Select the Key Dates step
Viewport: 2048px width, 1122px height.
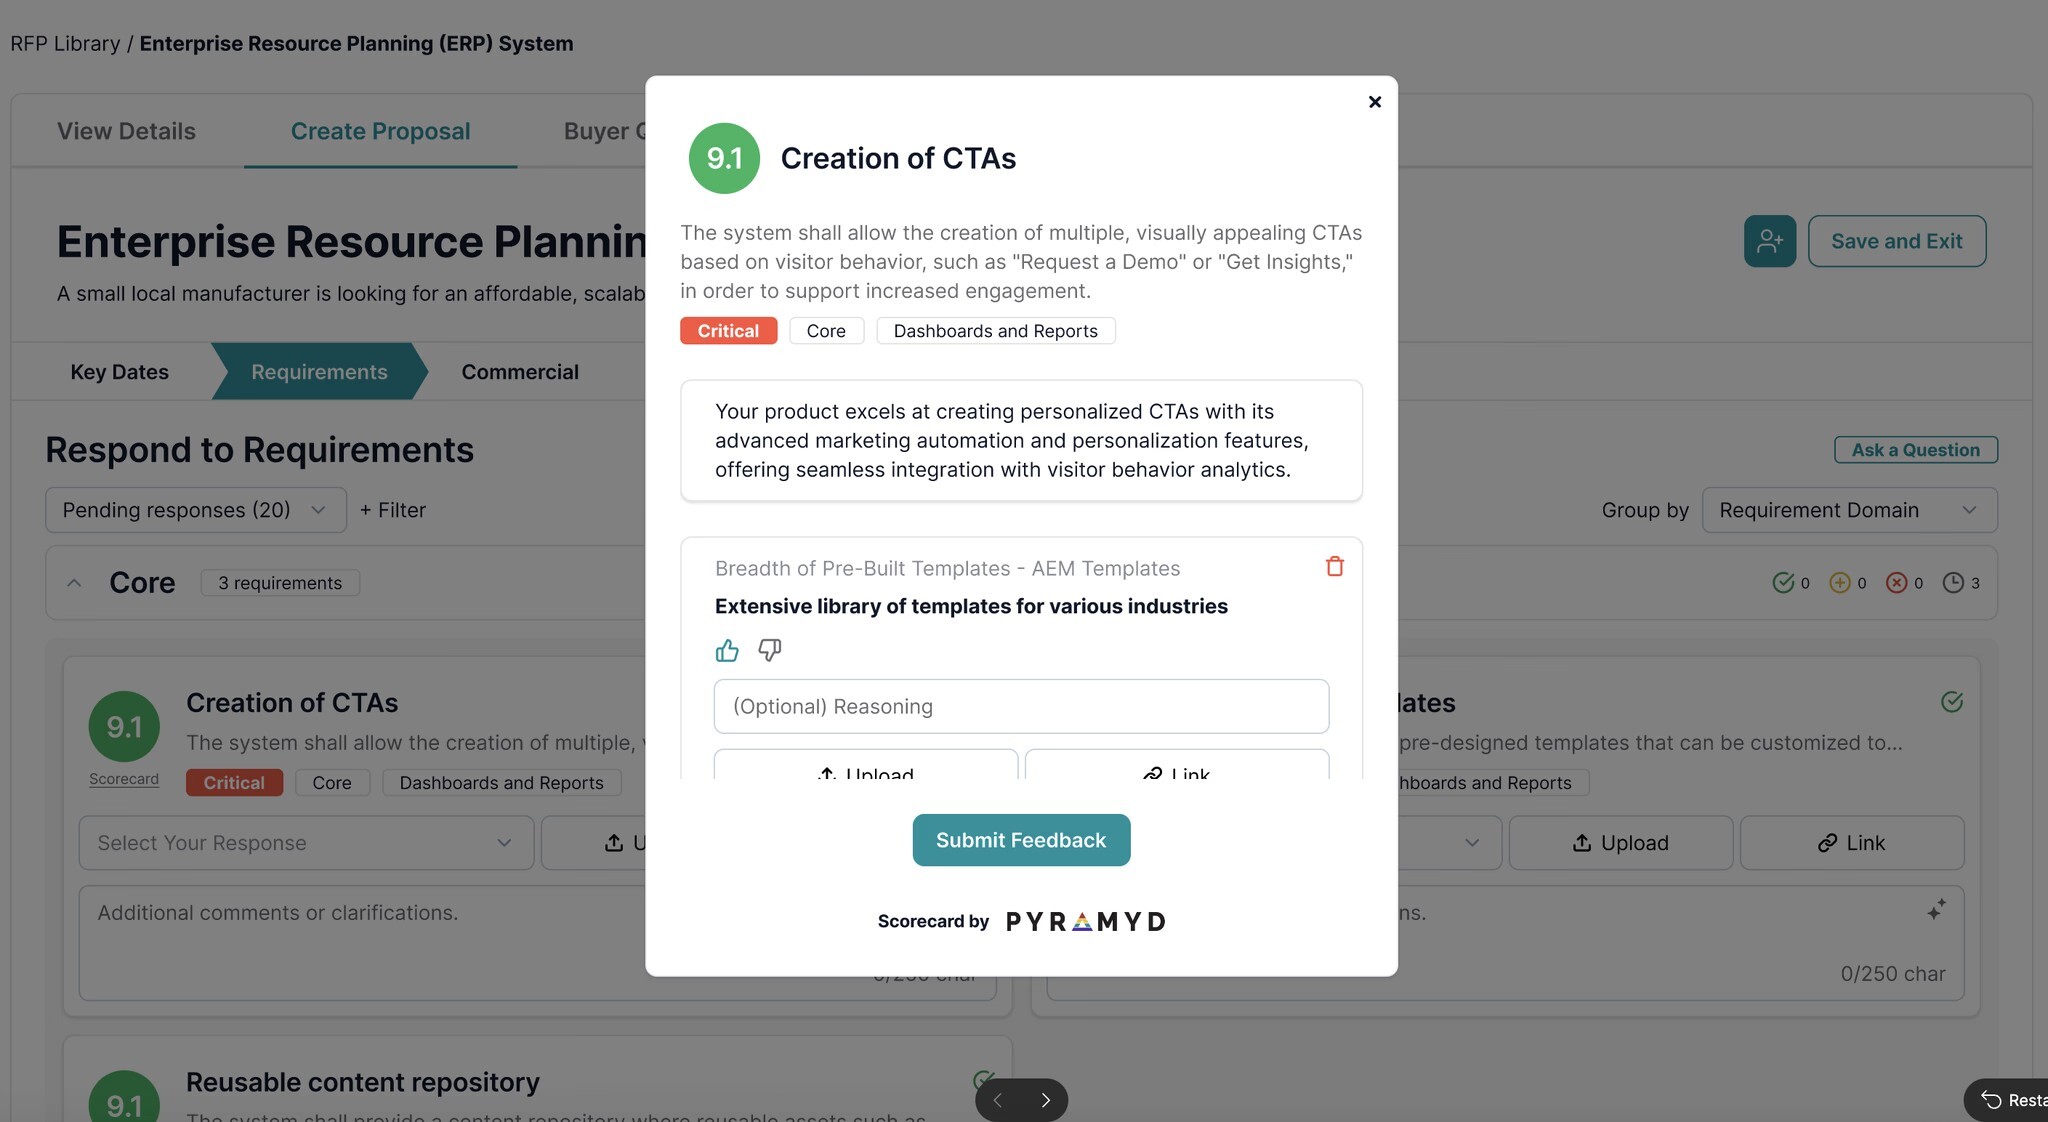(119, 372)
